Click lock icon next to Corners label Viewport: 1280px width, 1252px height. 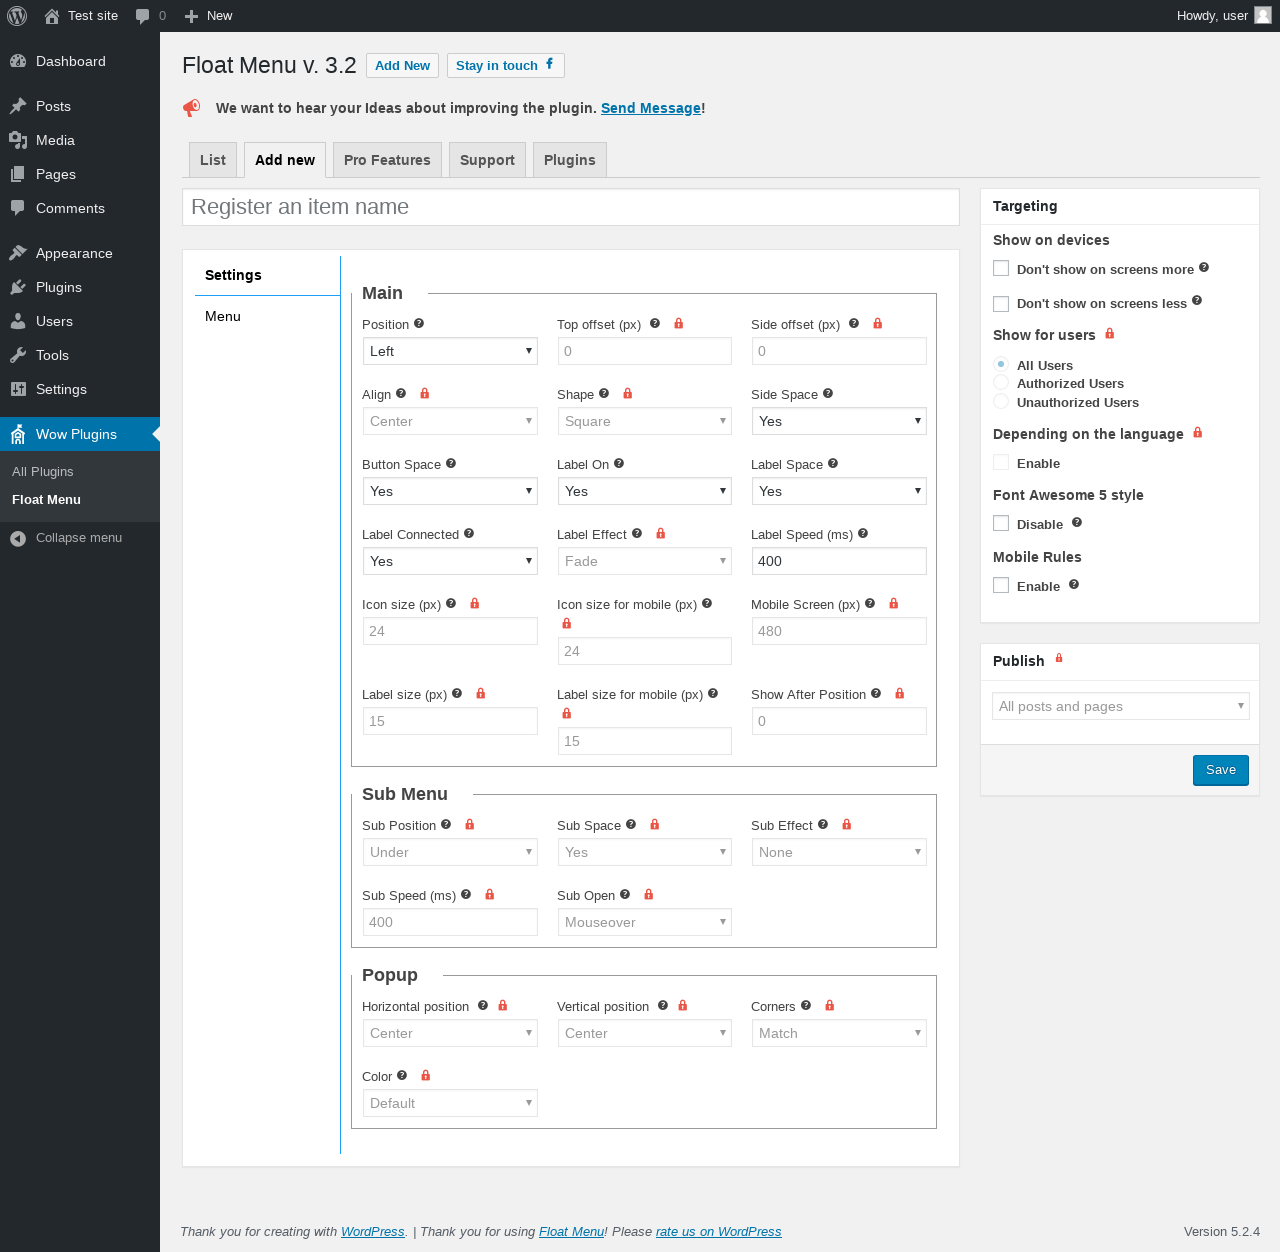tap(830, 1005)
